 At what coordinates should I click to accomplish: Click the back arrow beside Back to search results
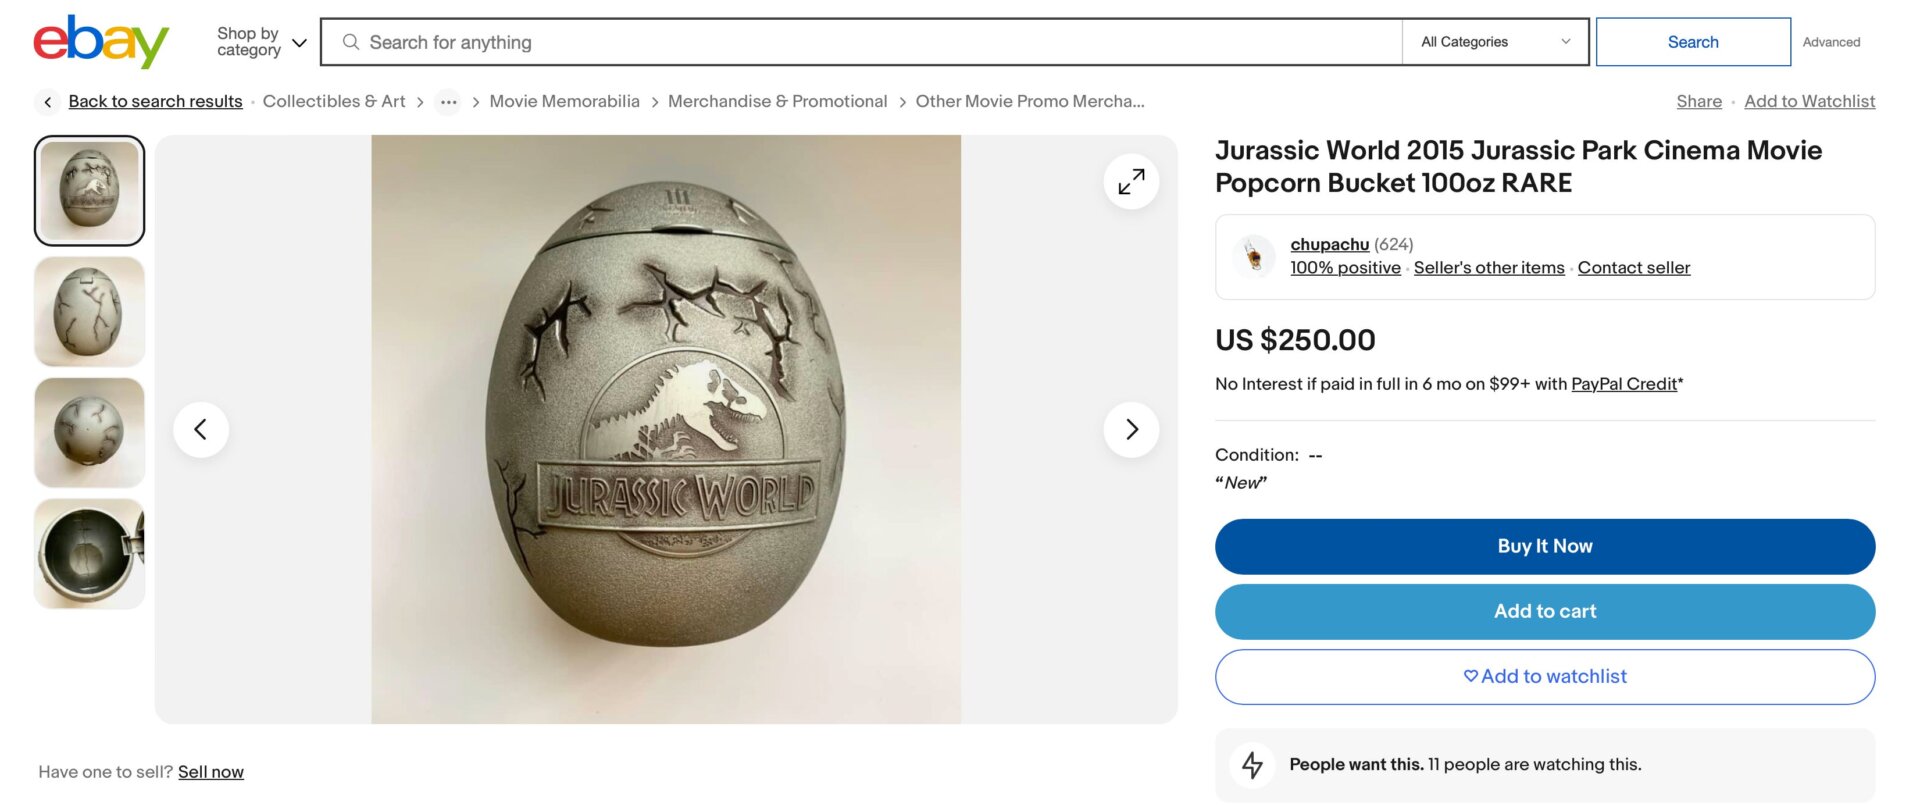coord(47,101)
